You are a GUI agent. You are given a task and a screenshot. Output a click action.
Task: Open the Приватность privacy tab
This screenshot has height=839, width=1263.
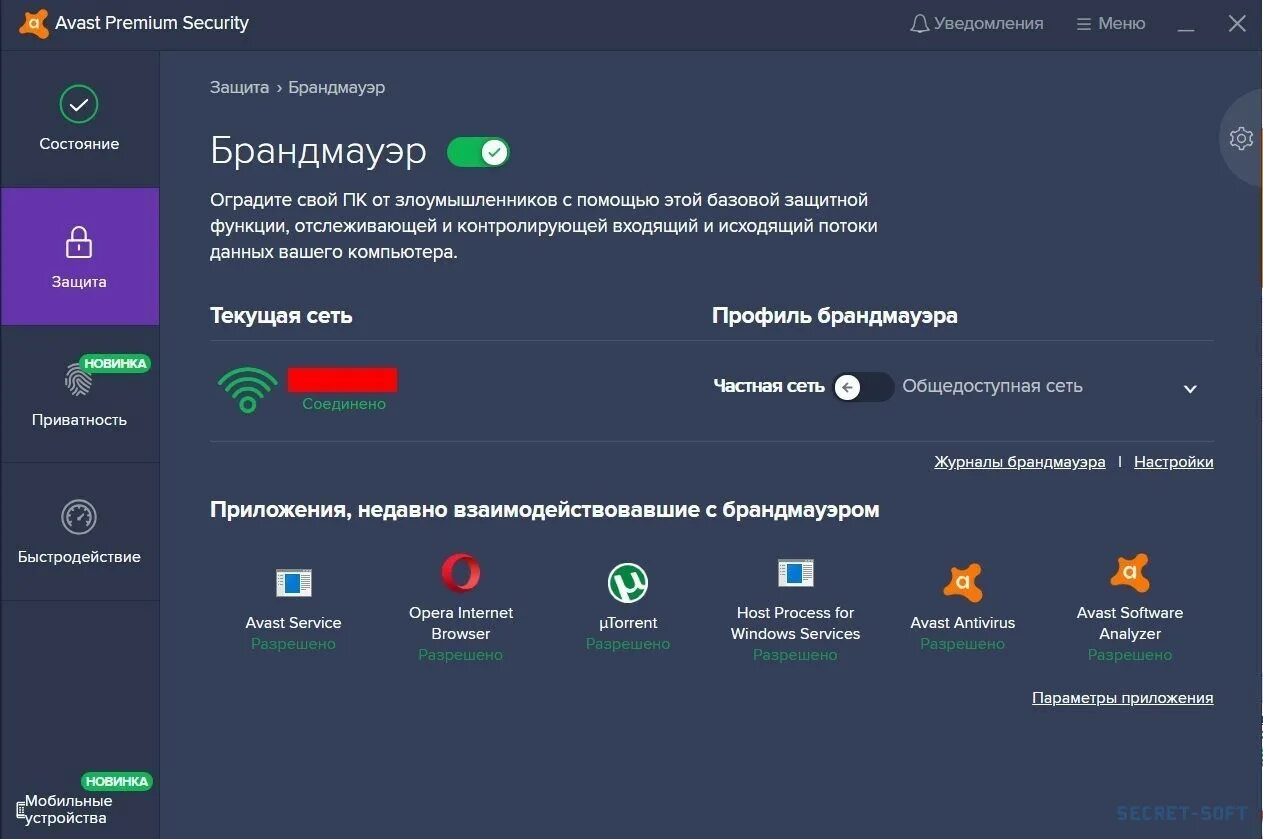tap(79, 394)
